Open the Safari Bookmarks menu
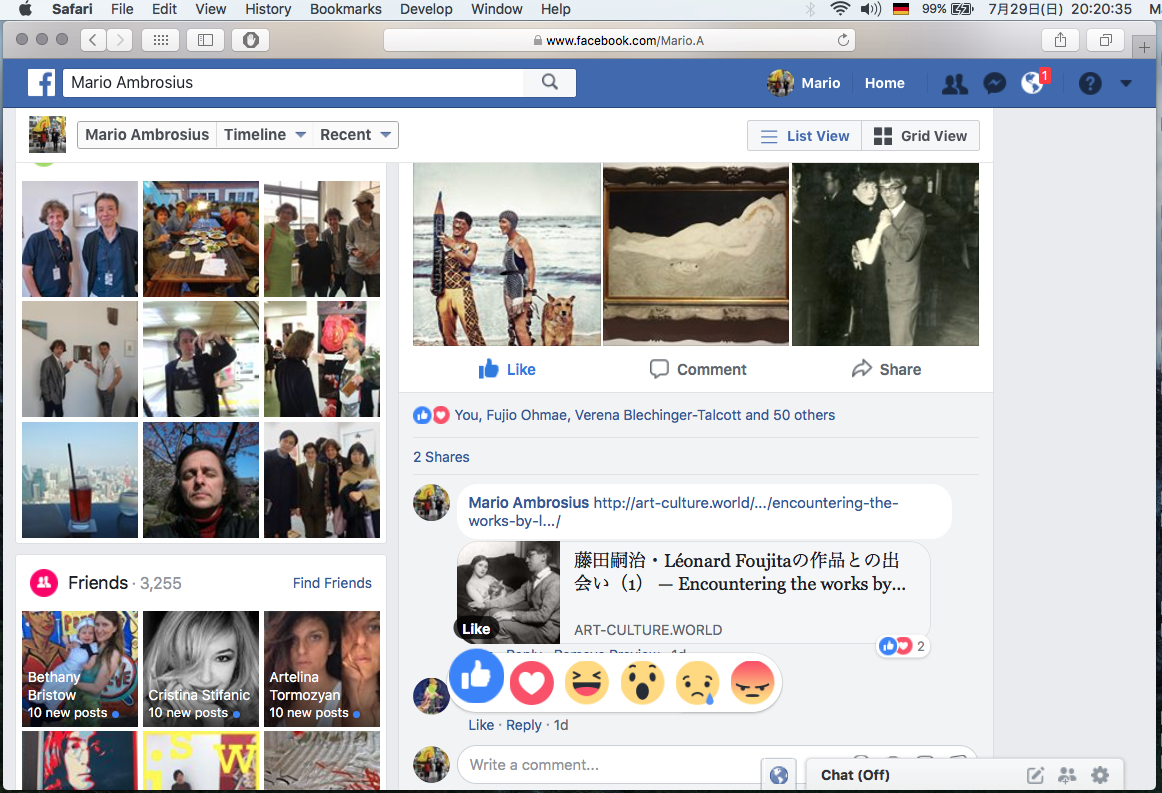The width and height of the screenshot is (1162, 793). [x=345, y=9]
